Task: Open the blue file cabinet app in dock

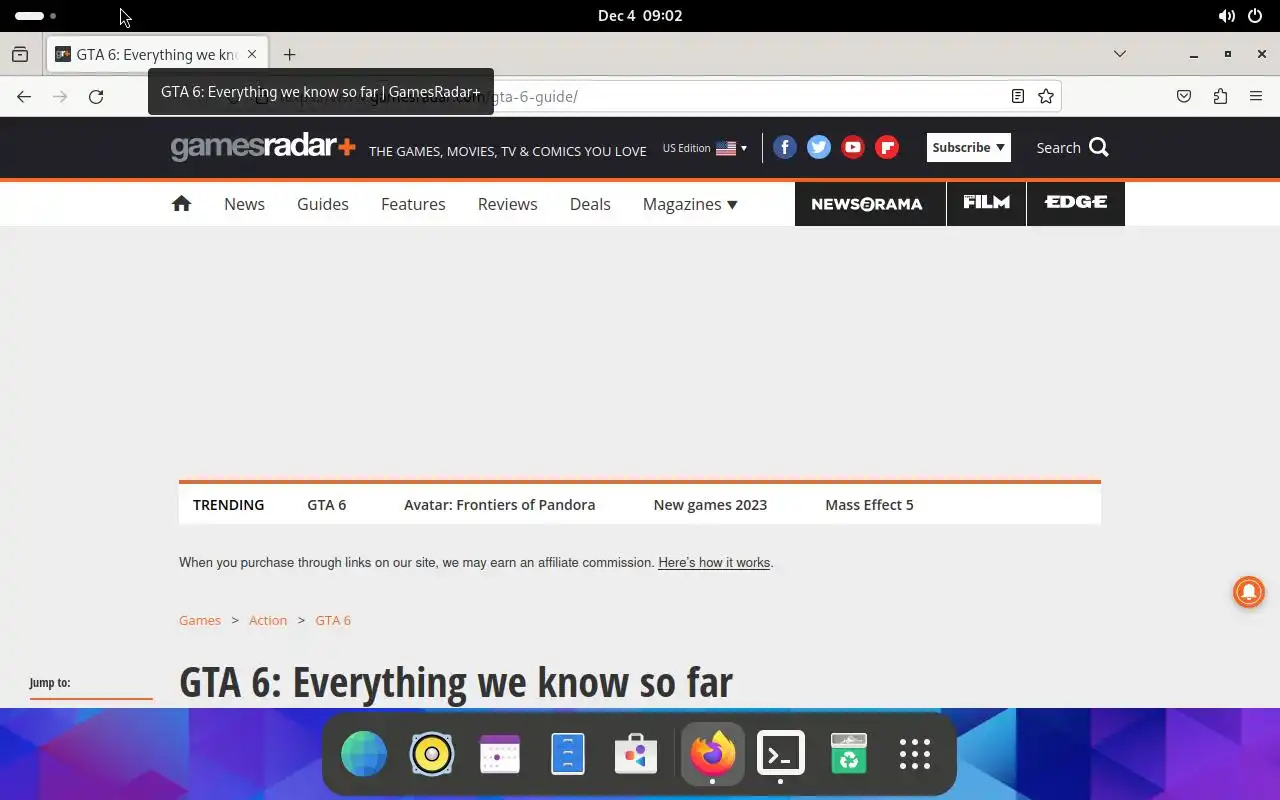Action: tap(568, 754)
